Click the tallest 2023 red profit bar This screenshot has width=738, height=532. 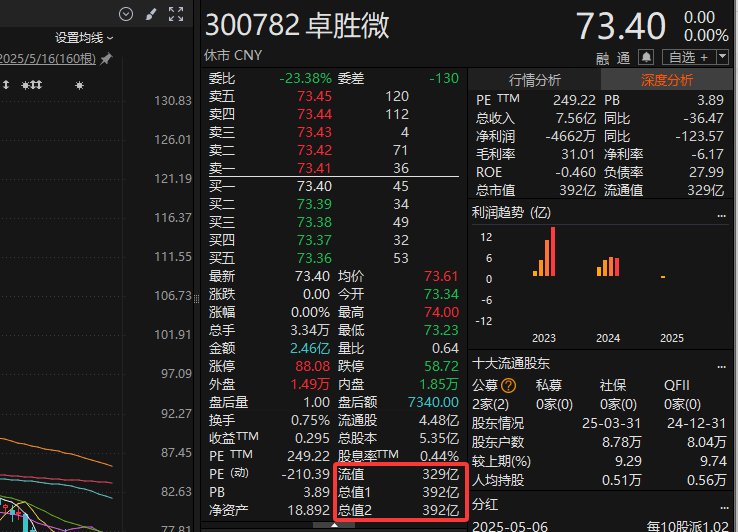click(x=553, y=251)
